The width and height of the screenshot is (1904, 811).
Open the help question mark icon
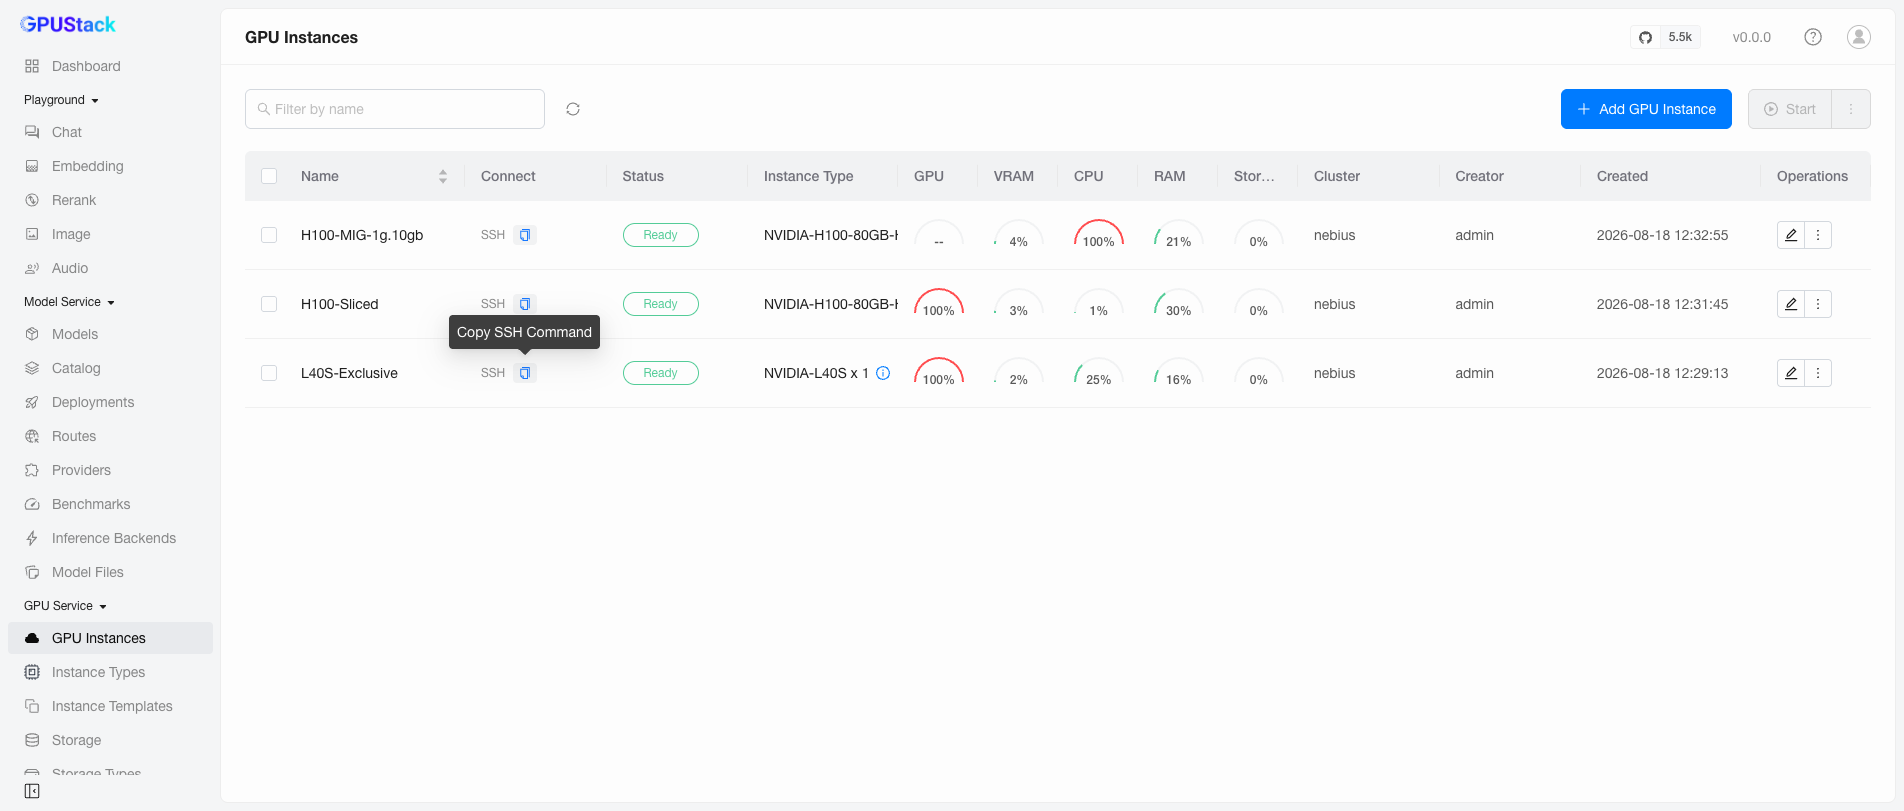point(1813,37)
